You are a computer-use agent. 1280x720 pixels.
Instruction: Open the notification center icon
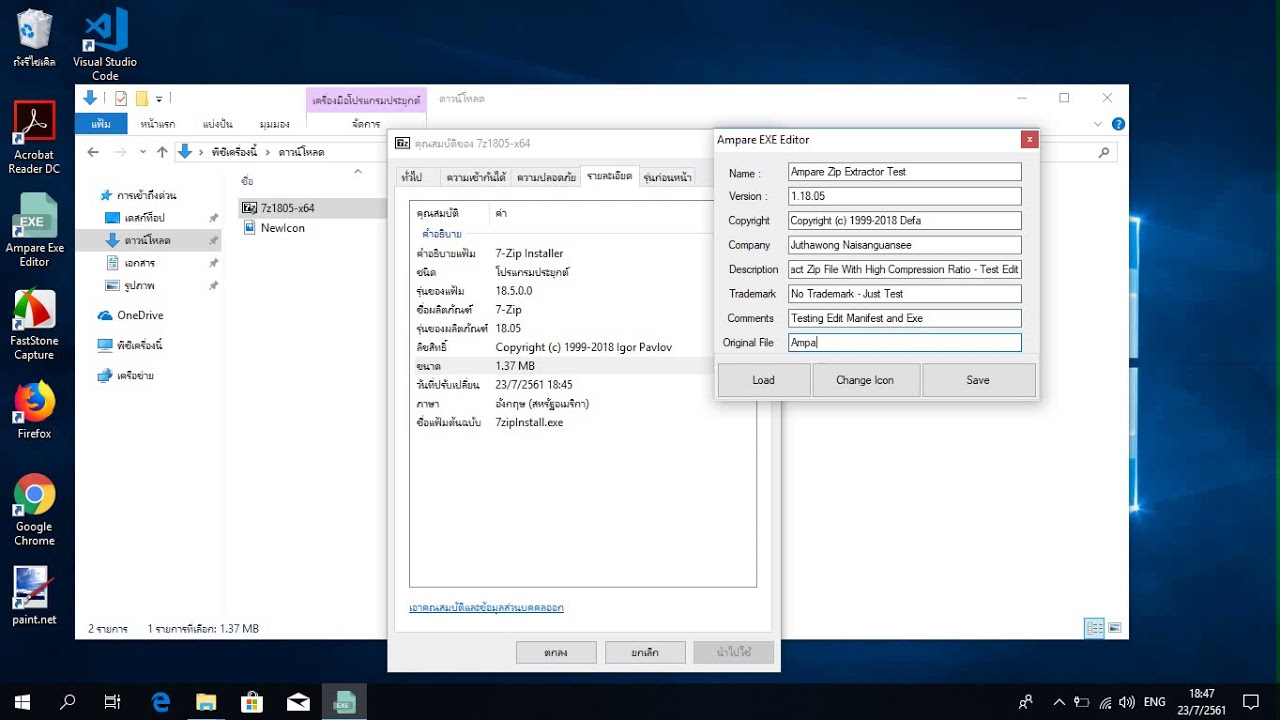click(1250, 702)
